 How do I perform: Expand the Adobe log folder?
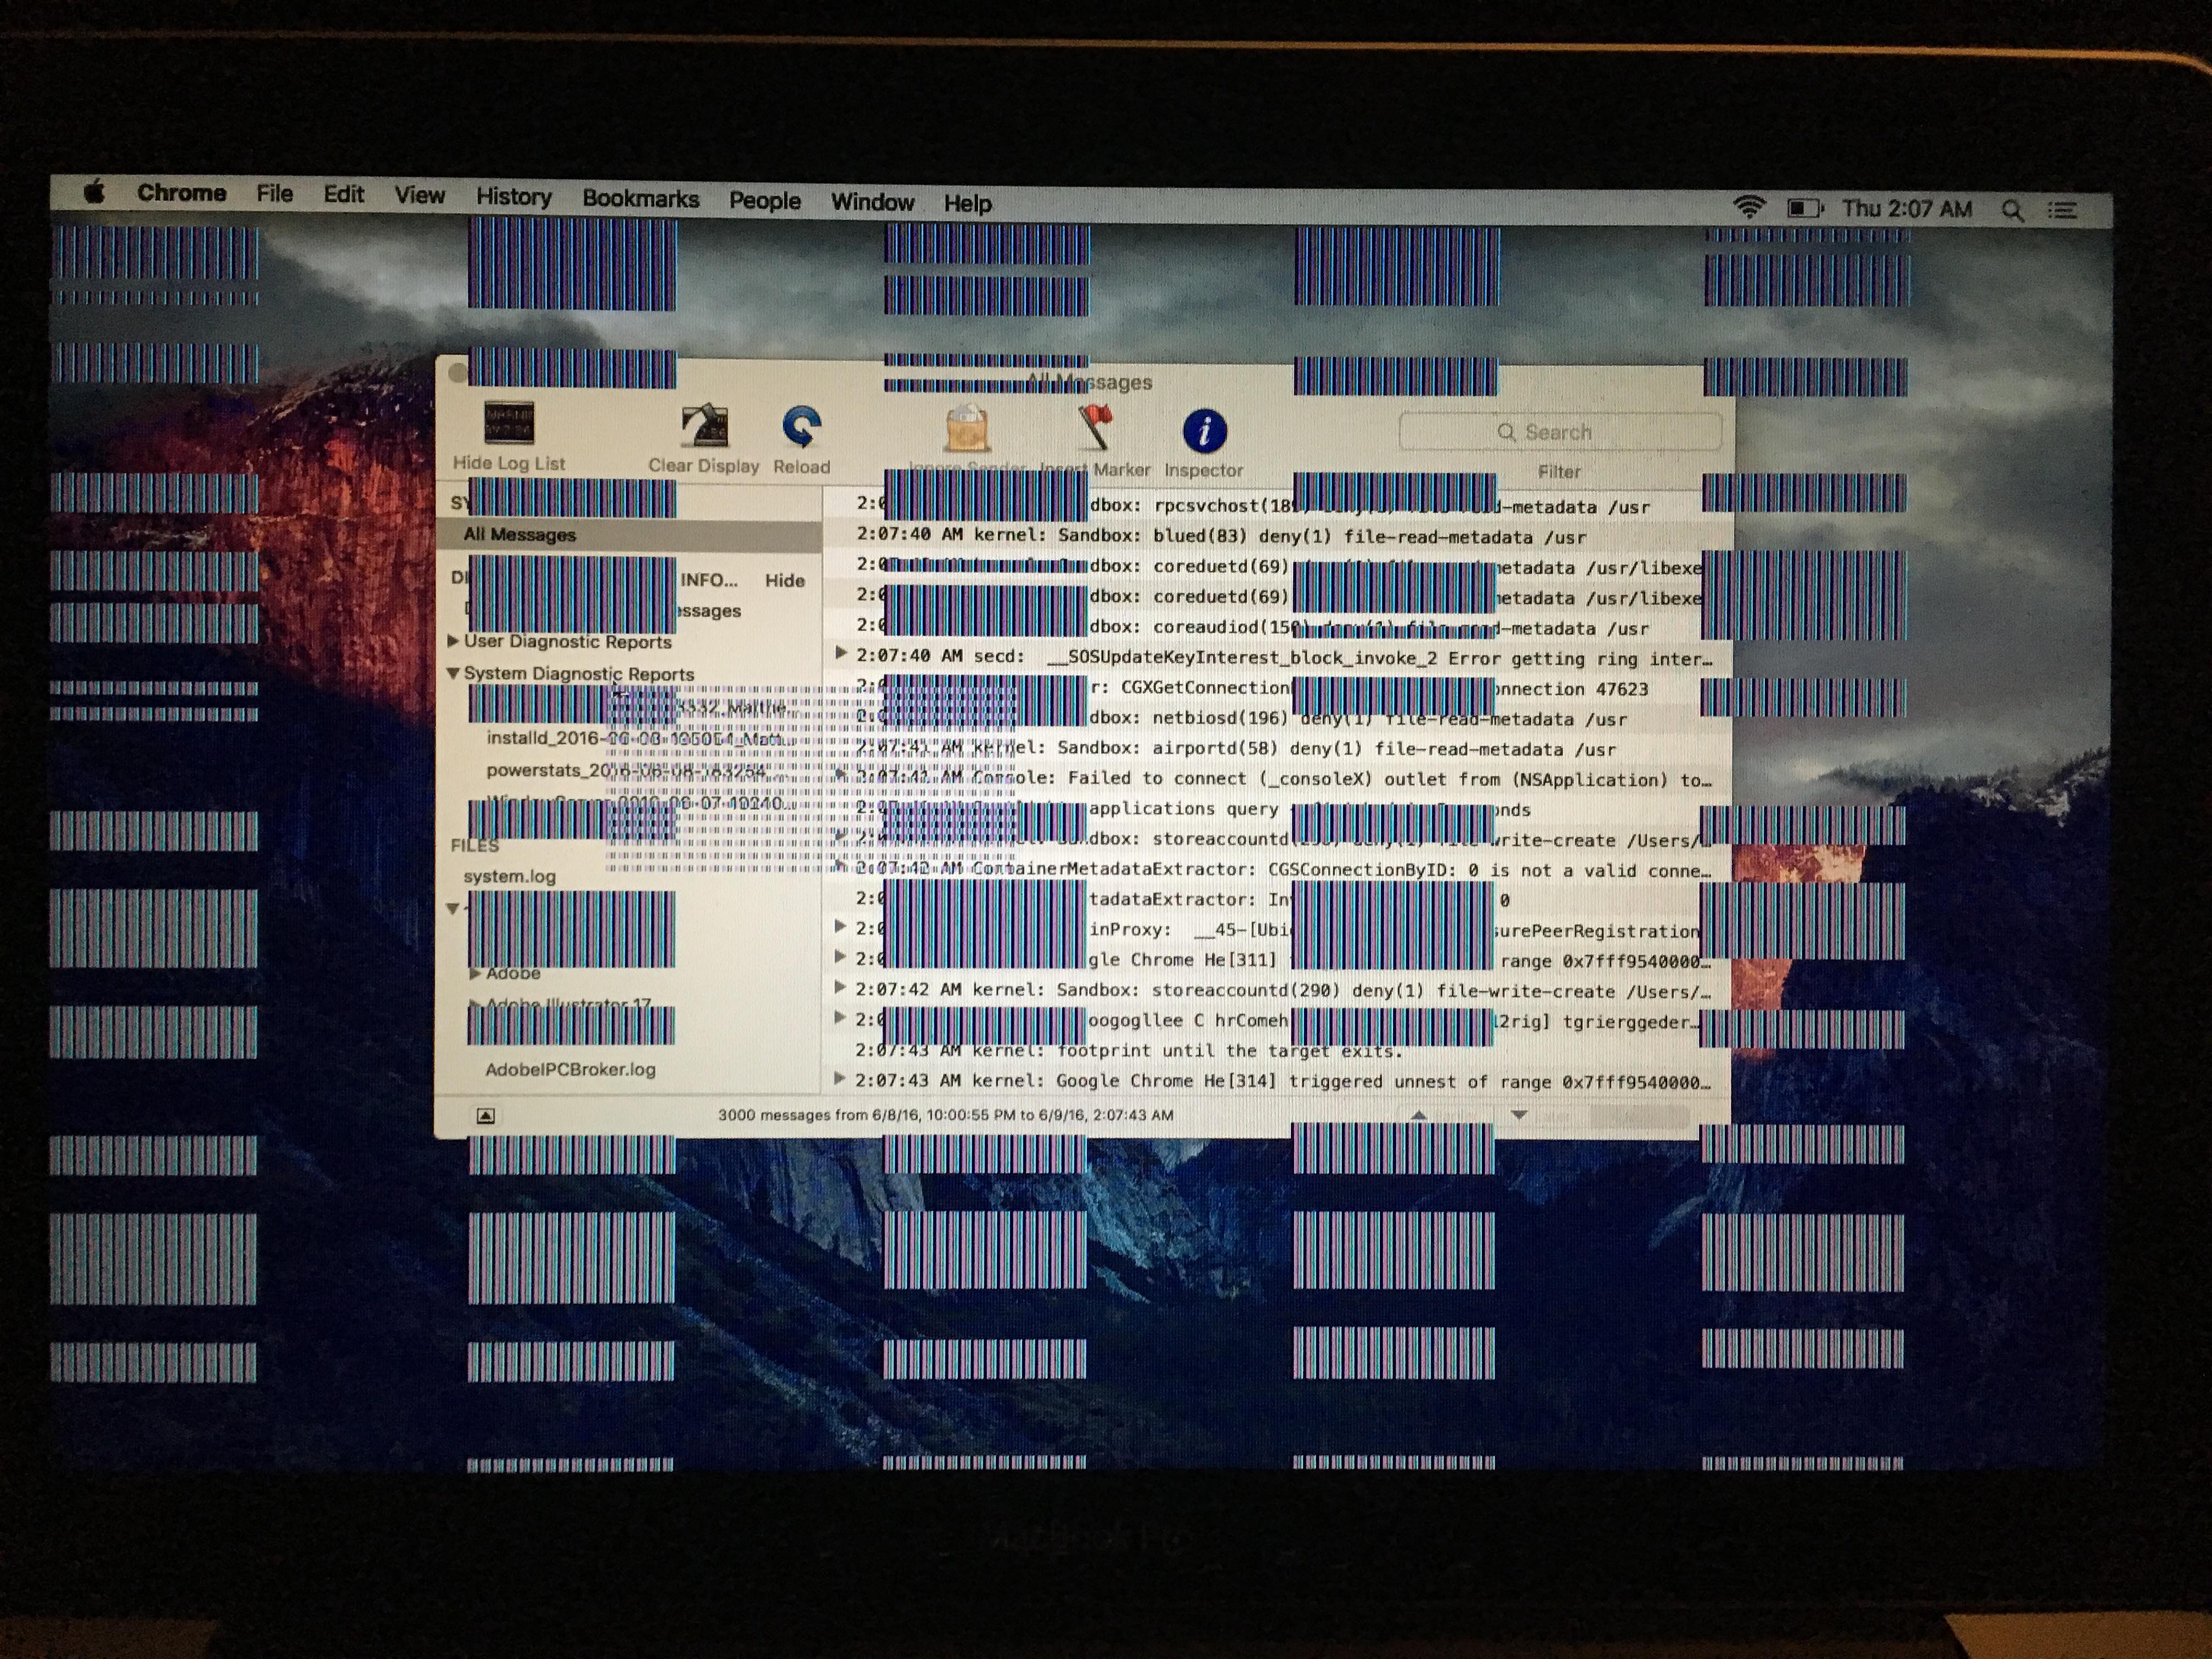(x=475, y=973)
